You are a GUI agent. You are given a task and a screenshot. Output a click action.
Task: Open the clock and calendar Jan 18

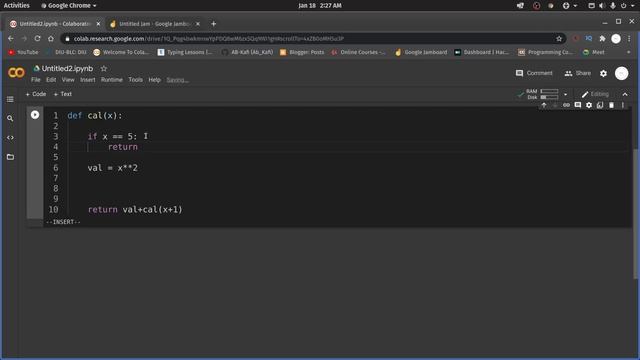click(320, 5)
